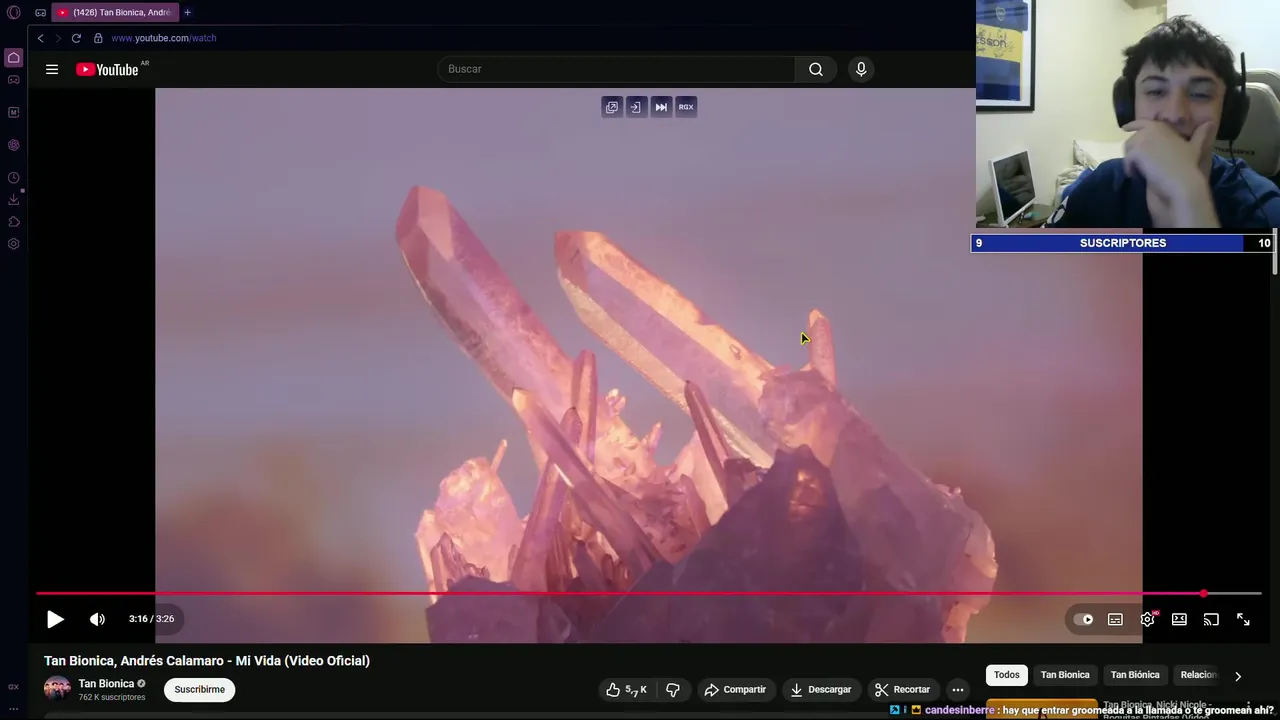Open the Tan Bionica channel avatar
This screenshot has height=720, width=1280.
[57, 689]
